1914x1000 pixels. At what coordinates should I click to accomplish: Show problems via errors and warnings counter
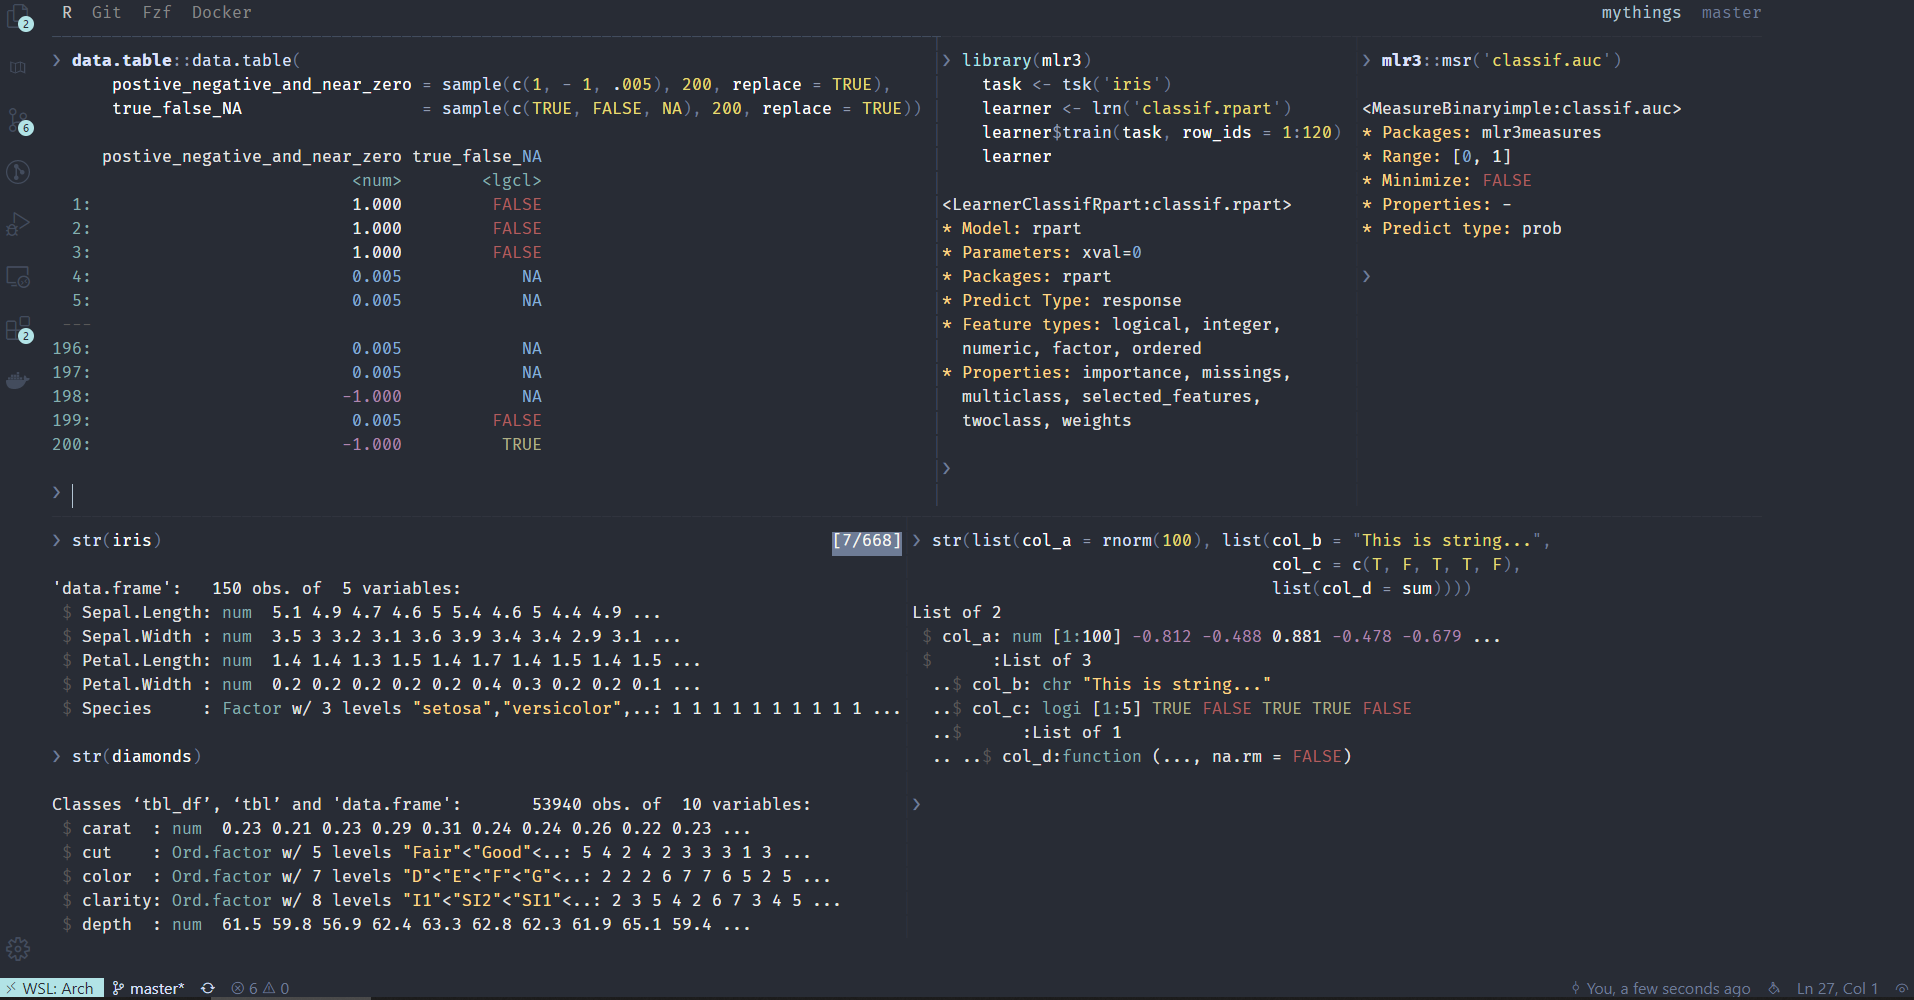tap(260, 988)
